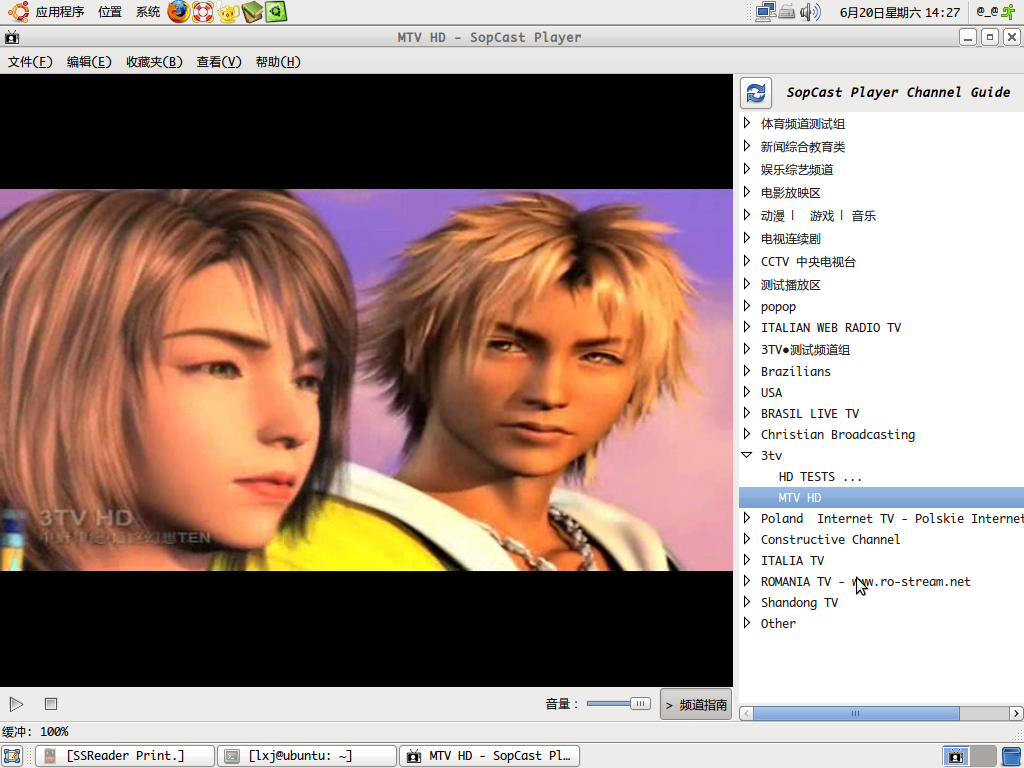Switch to the SSReader Print taskbar window
Screen dimensions: 1024x768
pos(125,756)
